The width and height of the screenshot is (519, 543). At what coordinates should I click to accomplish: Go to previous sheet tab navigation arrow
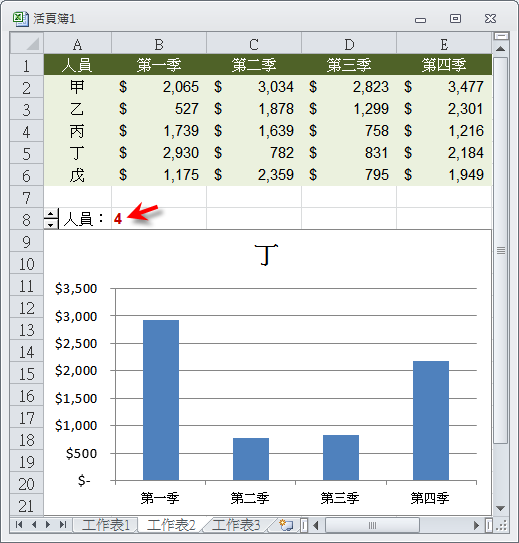point(34,525)
